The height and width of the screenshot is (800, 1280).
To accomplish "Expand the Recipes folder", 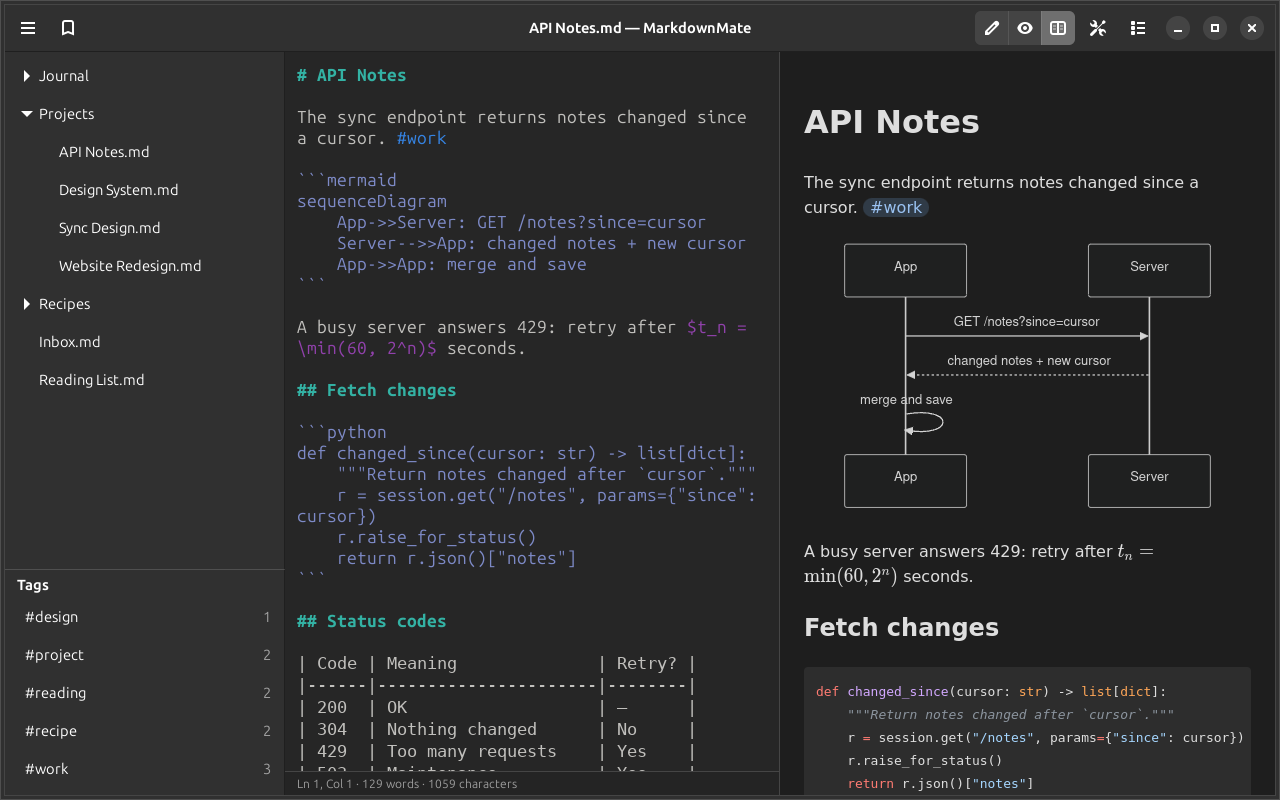I will [27, 304].
